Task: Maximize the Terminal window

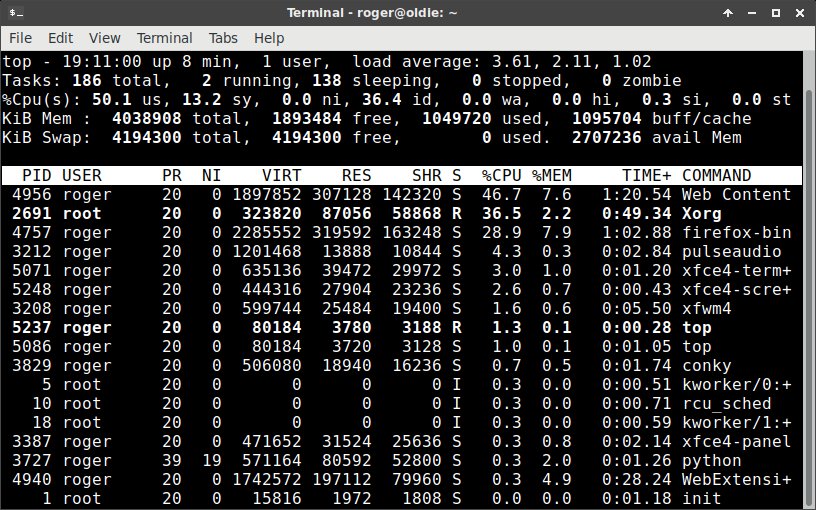Action: [776, 13]
